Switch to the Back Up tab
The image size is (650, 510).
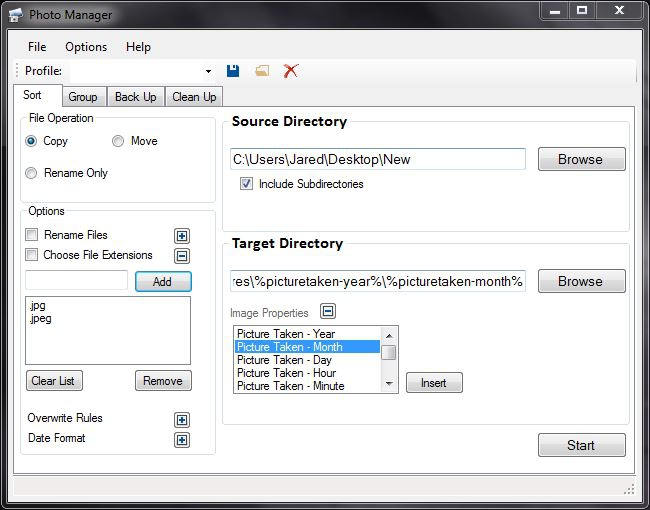coord(136,97)
